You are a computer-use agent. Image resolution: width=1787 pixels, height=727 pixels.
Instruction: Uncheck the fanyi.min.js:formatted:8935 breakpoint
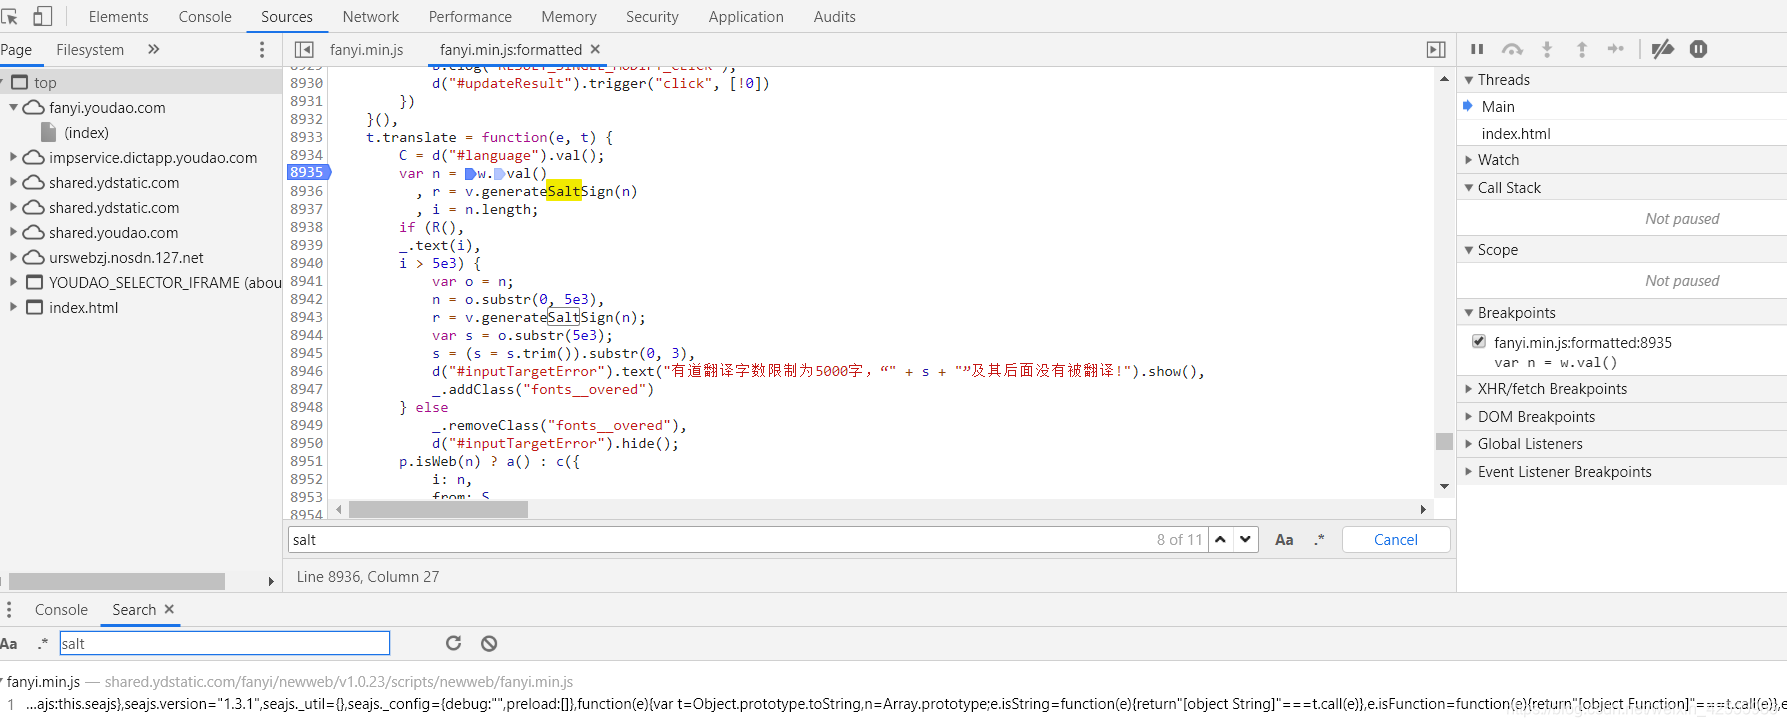click(1479, 341)
